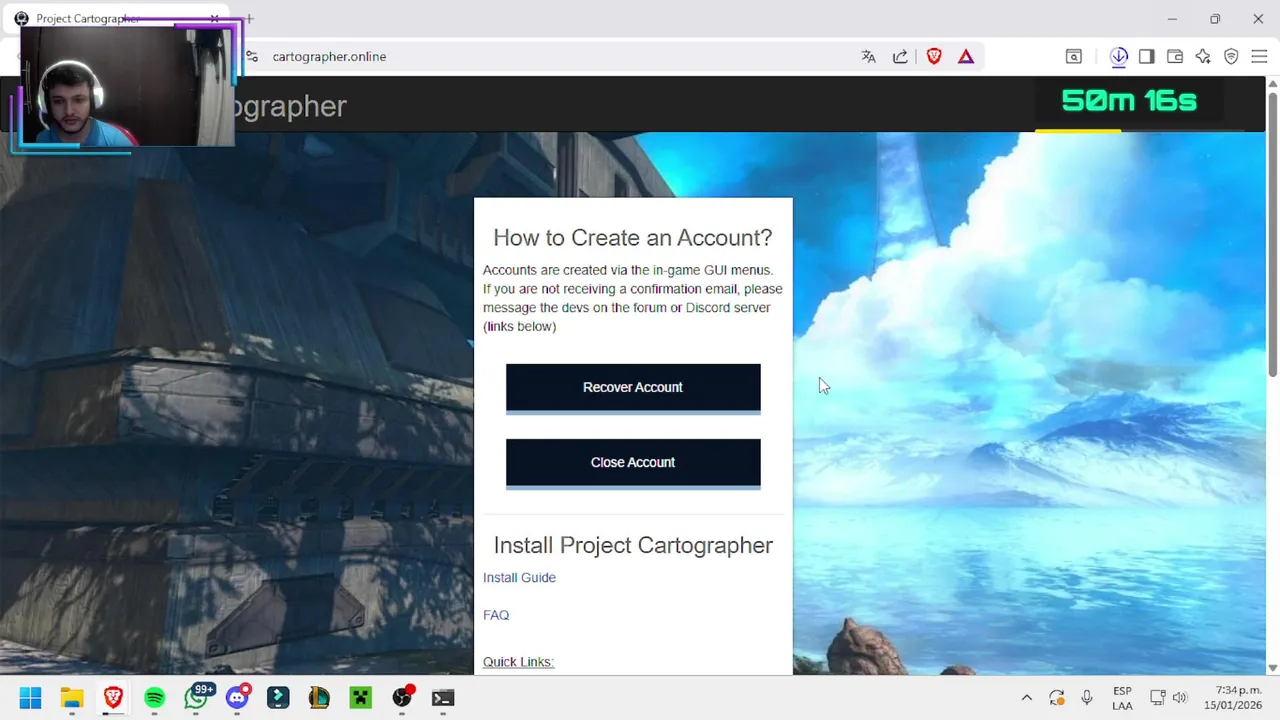Click the Quick Links heading text
This screenshot has height=720, width=1280.
pos(518,662)
